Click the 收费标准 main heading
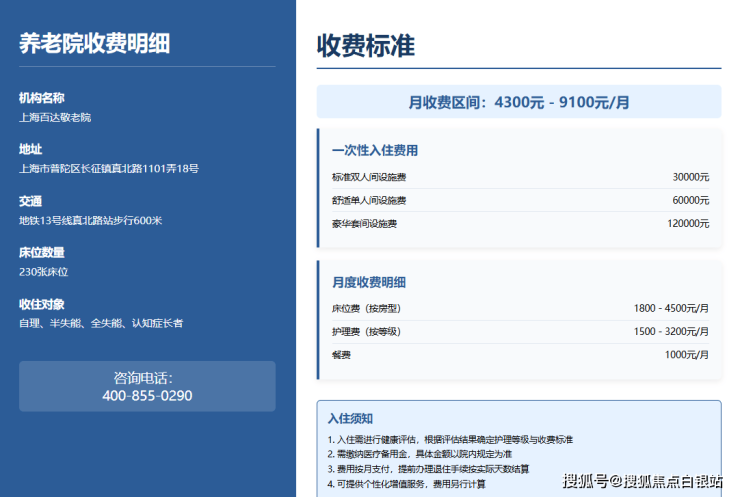Image resolution: width=740 pixels, height=497 pixels. pos(366,45)
